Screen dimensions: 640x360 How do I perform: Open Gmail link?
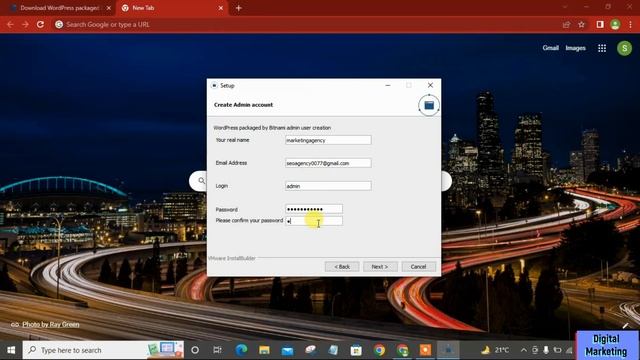click(x=550, y=48)
